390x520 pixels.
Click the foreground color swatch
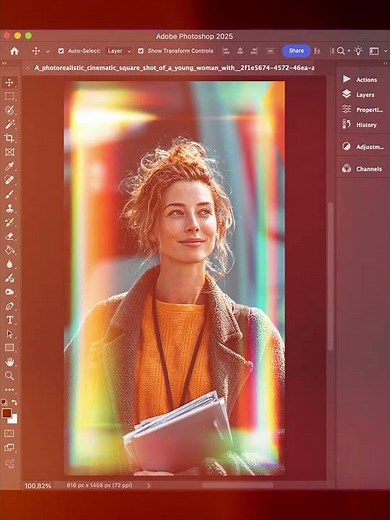7,413
